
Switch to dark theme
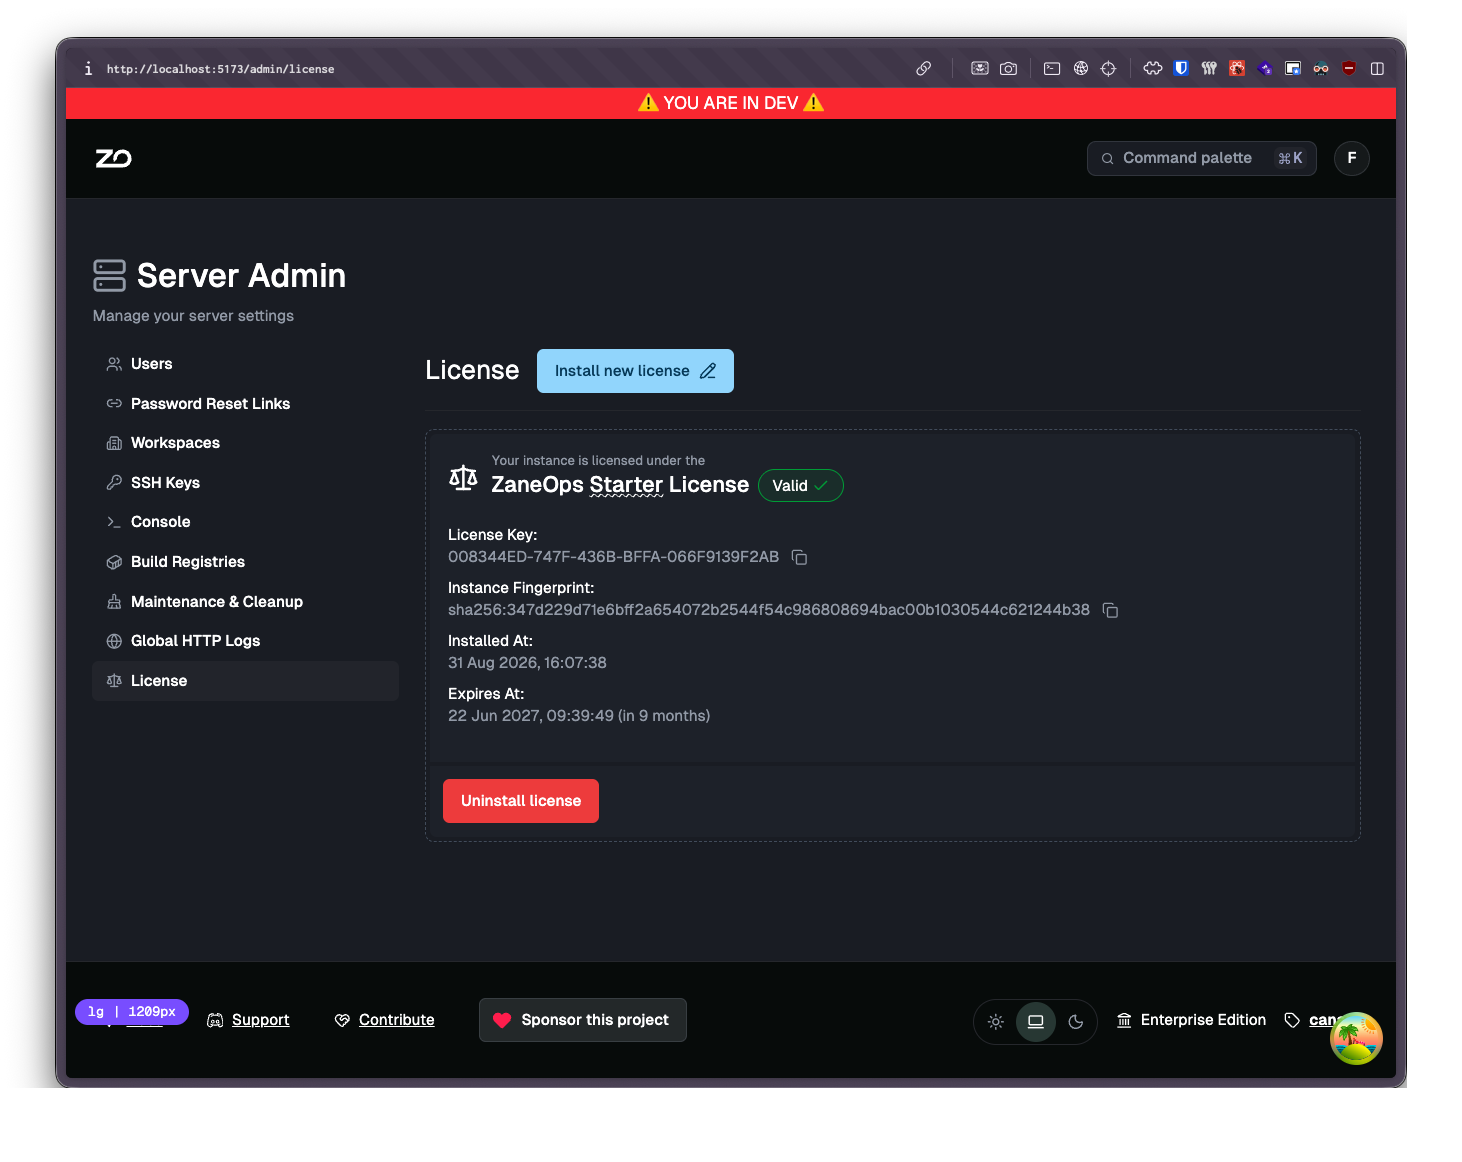1076,1022
